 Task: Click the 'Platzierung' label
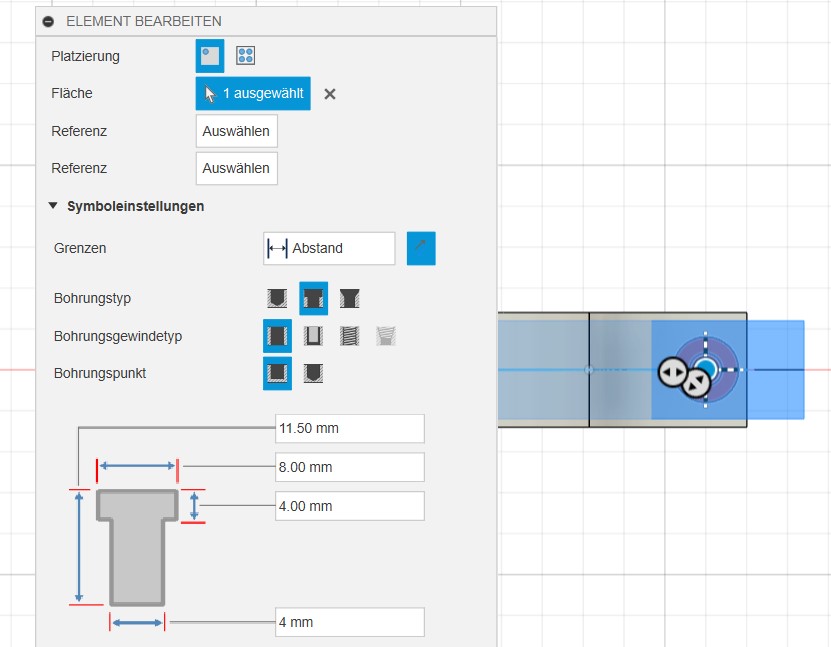(85, 56)
